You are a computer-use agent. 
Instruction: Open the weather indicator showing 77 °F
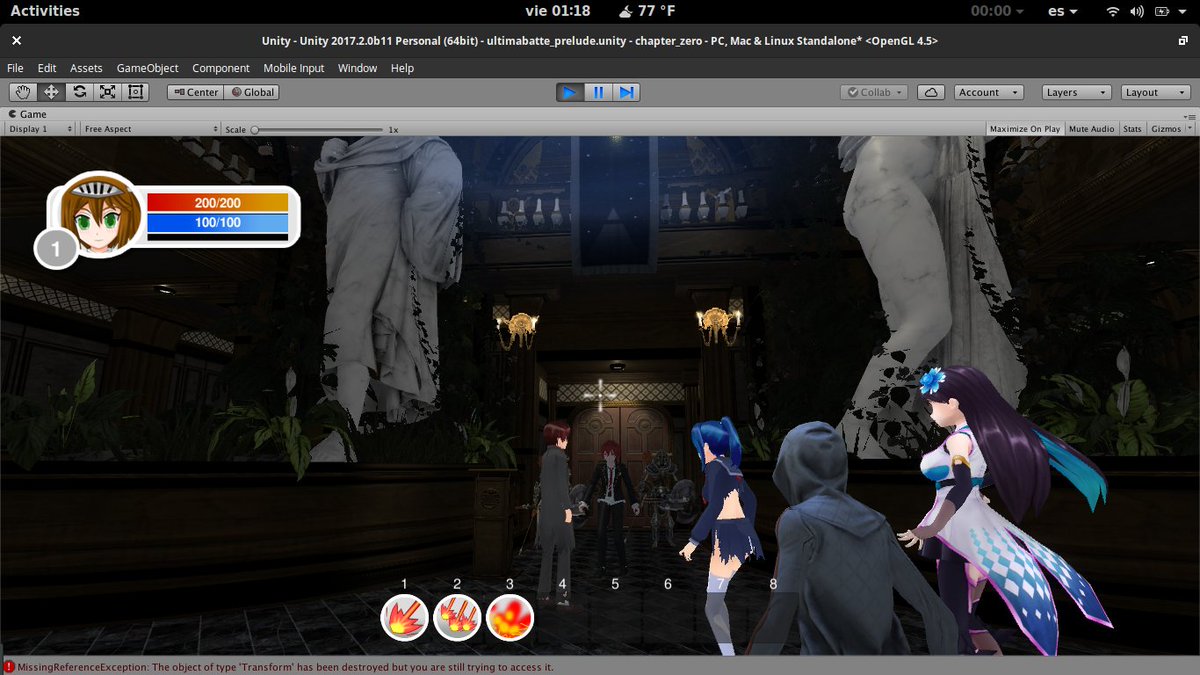(647, 11)
